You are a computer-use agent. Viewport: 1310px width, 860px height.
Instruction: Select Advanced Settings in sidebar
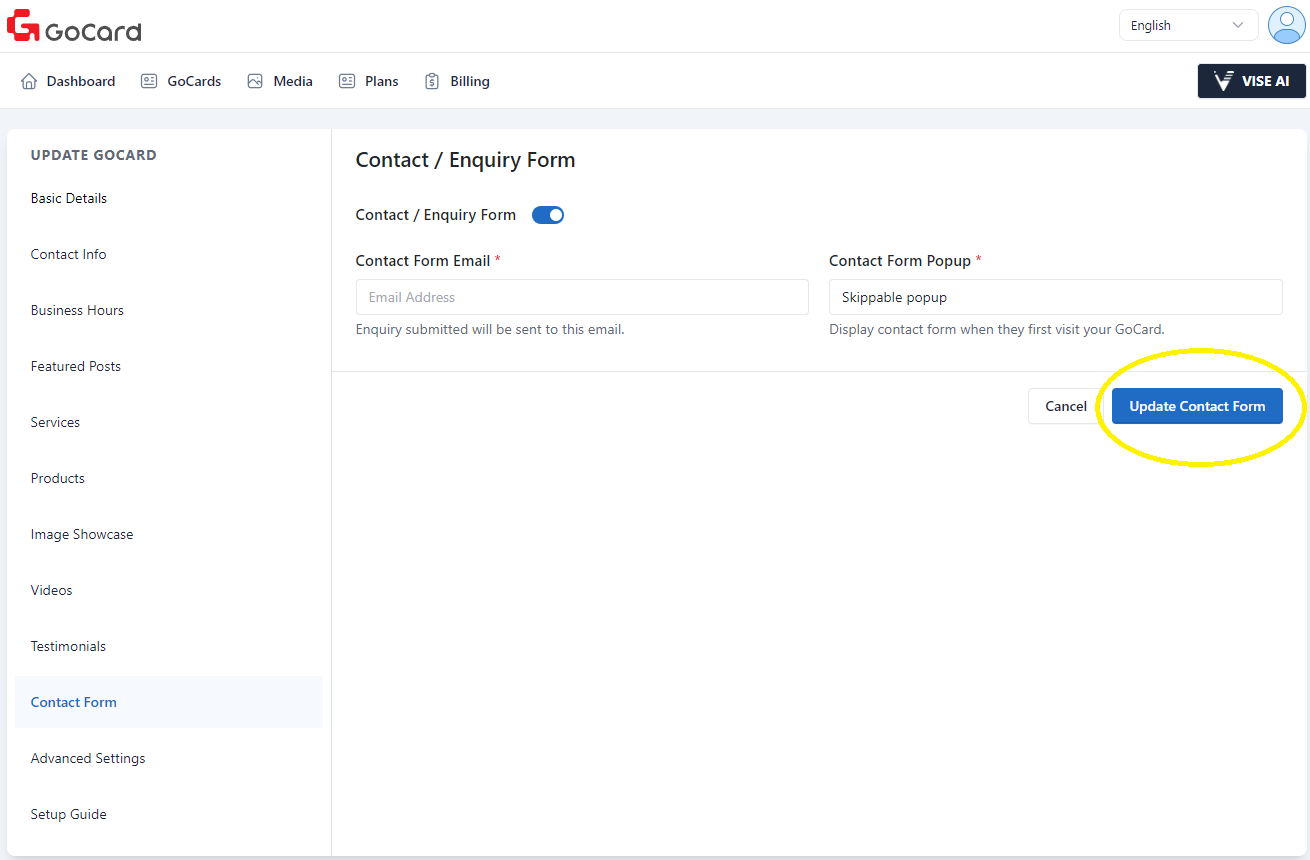[x=88, y=758]
